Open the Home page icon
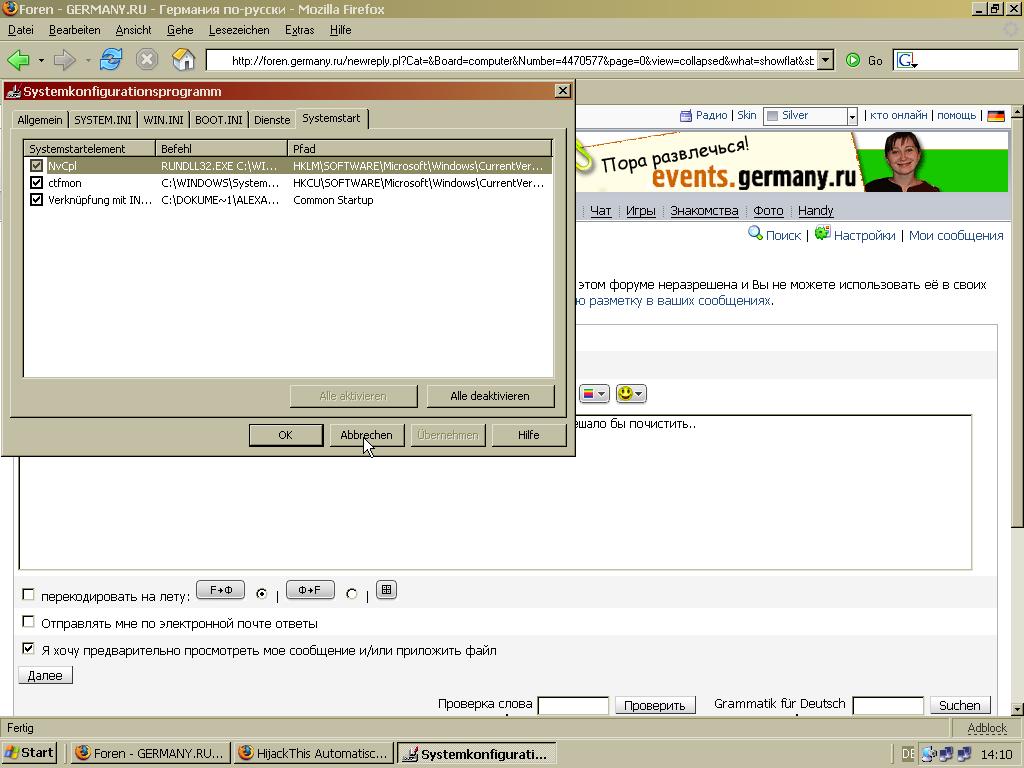The image size is (1024, 768). 184,60
